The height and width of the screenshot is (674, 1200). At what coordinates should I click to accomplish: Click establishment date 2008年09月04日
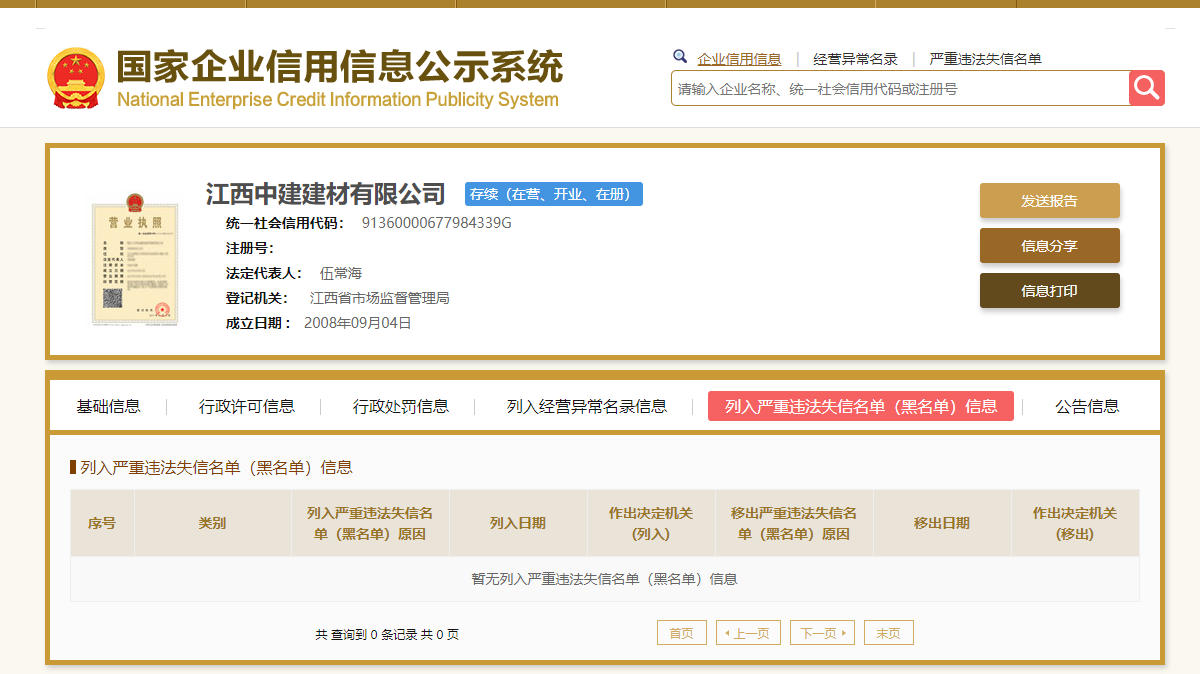coord(358,323)
